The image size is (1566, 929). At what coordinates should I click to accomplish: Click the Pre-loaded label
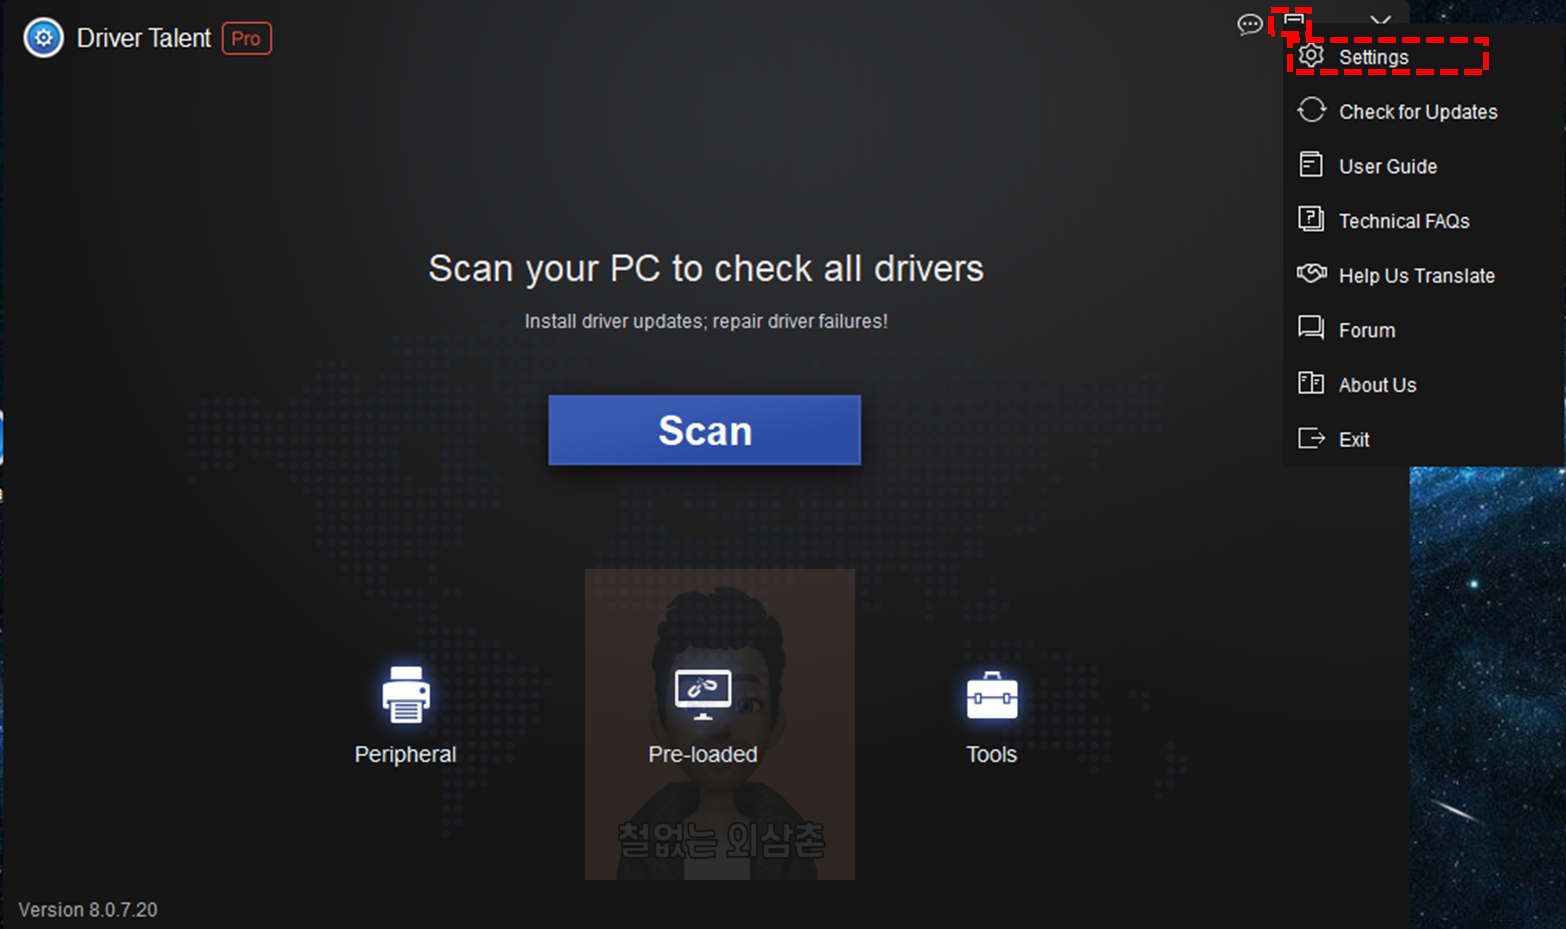(703, 754)
